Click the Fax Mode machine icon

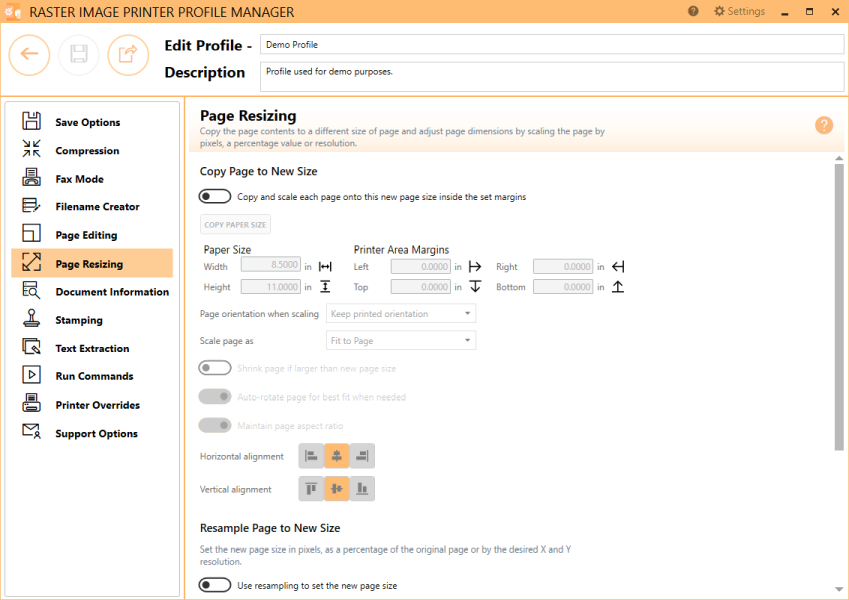coord(31,177)
